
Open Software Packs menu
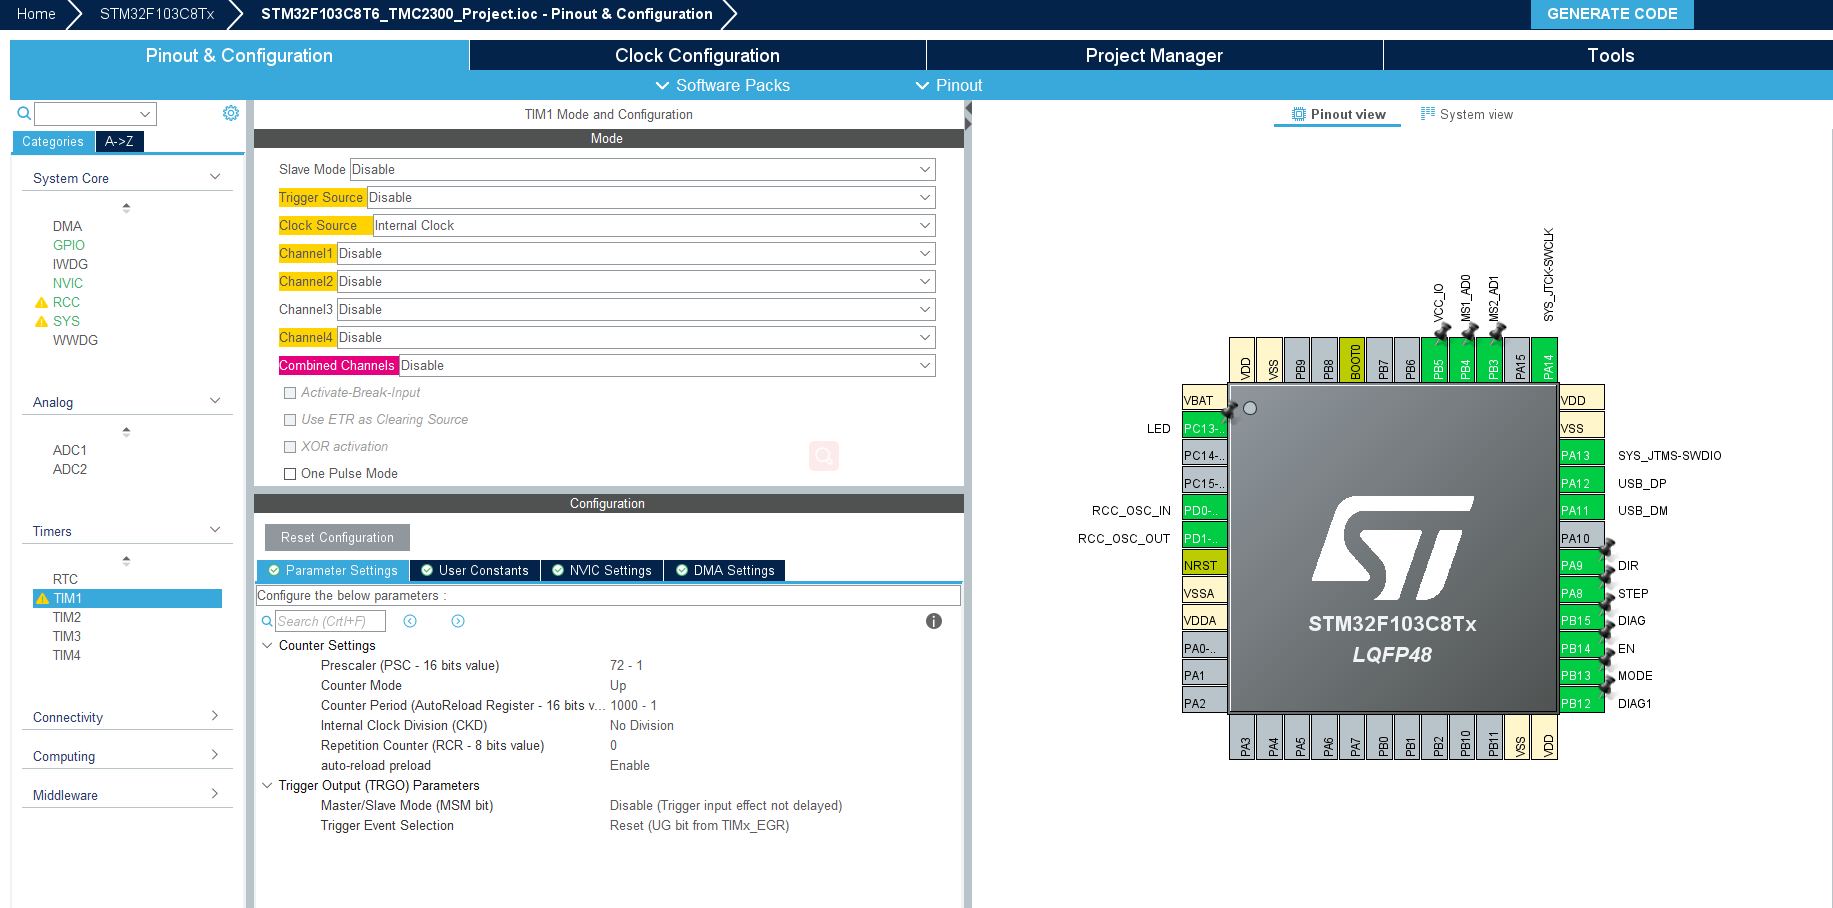723,86
